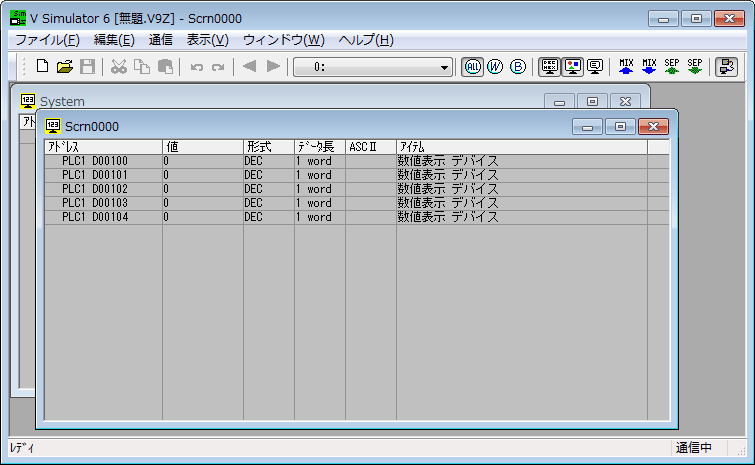Open the screen number dropdown showing 0:
Screen dimensions: 755x465
pyautogui.click(x=445, y=67)
